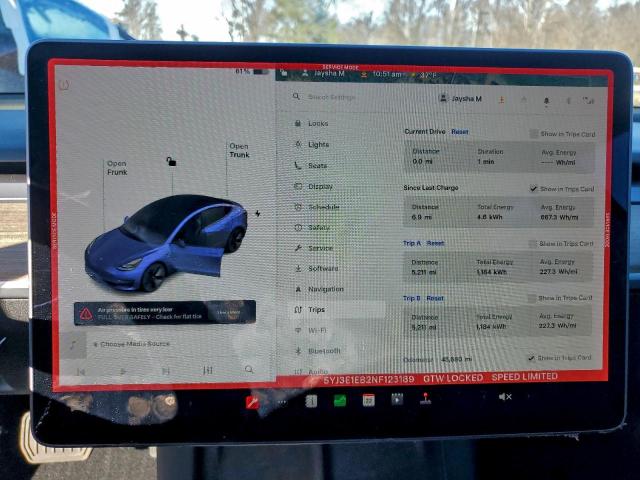The image size is (640, 480).
Task: Uncheck Odometer Show in Trips Card
Action: [531, 358]
